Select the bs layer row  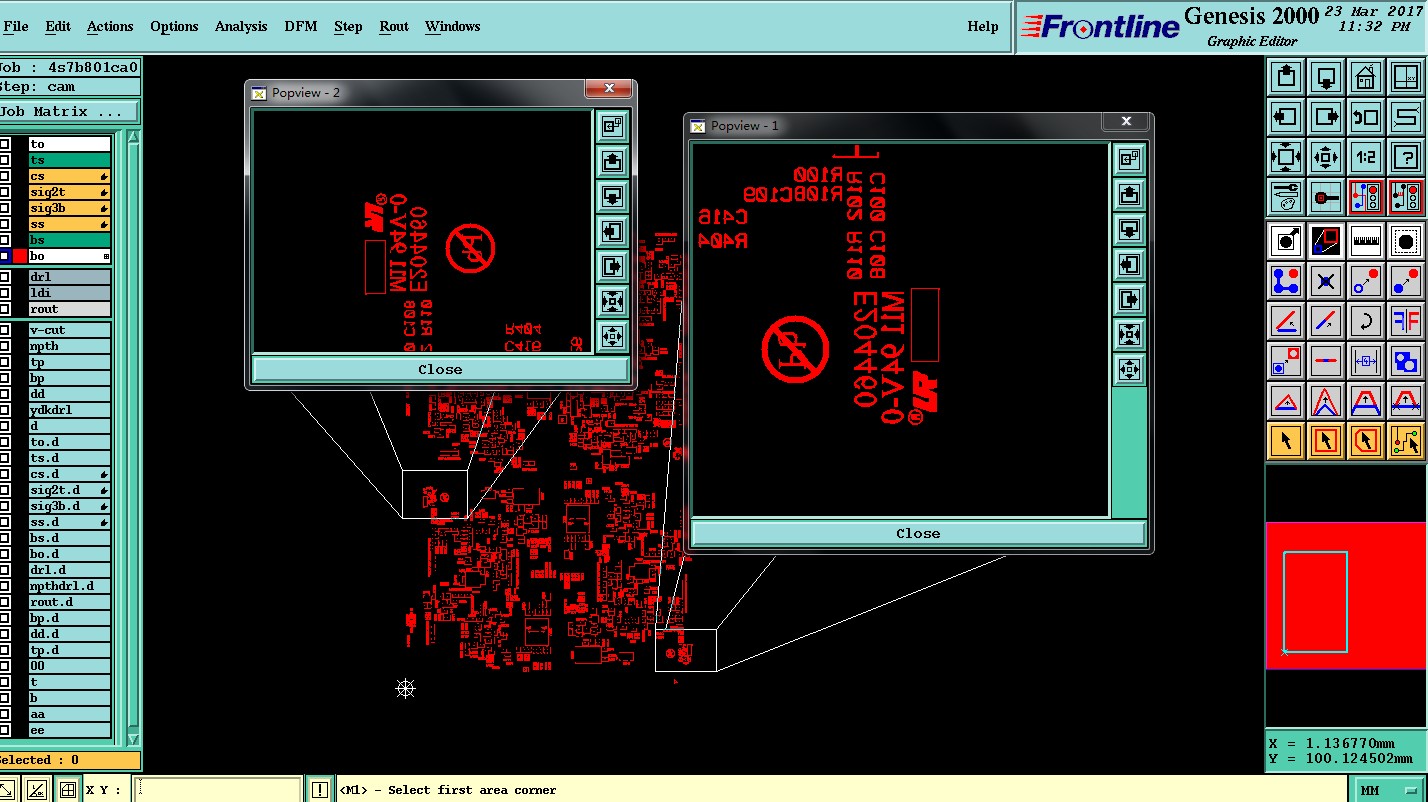[69, 240]
